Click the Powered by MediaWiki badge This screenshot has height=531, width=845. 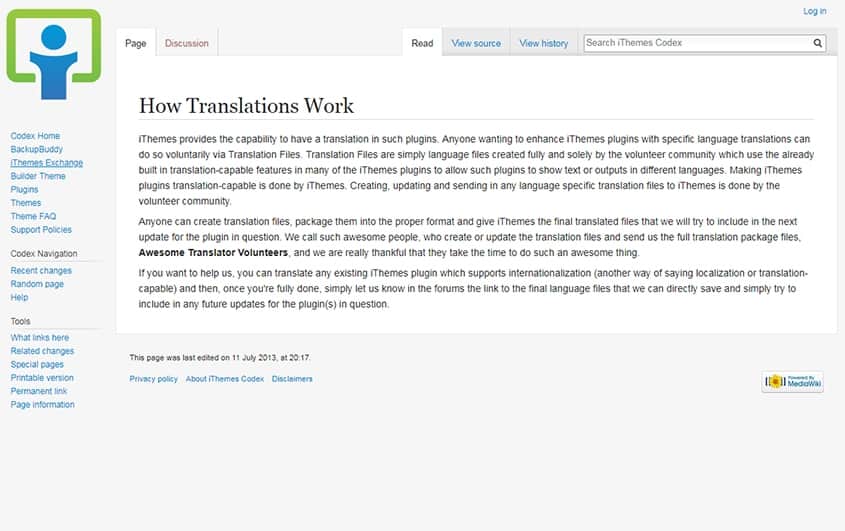[x=792, y=382]
